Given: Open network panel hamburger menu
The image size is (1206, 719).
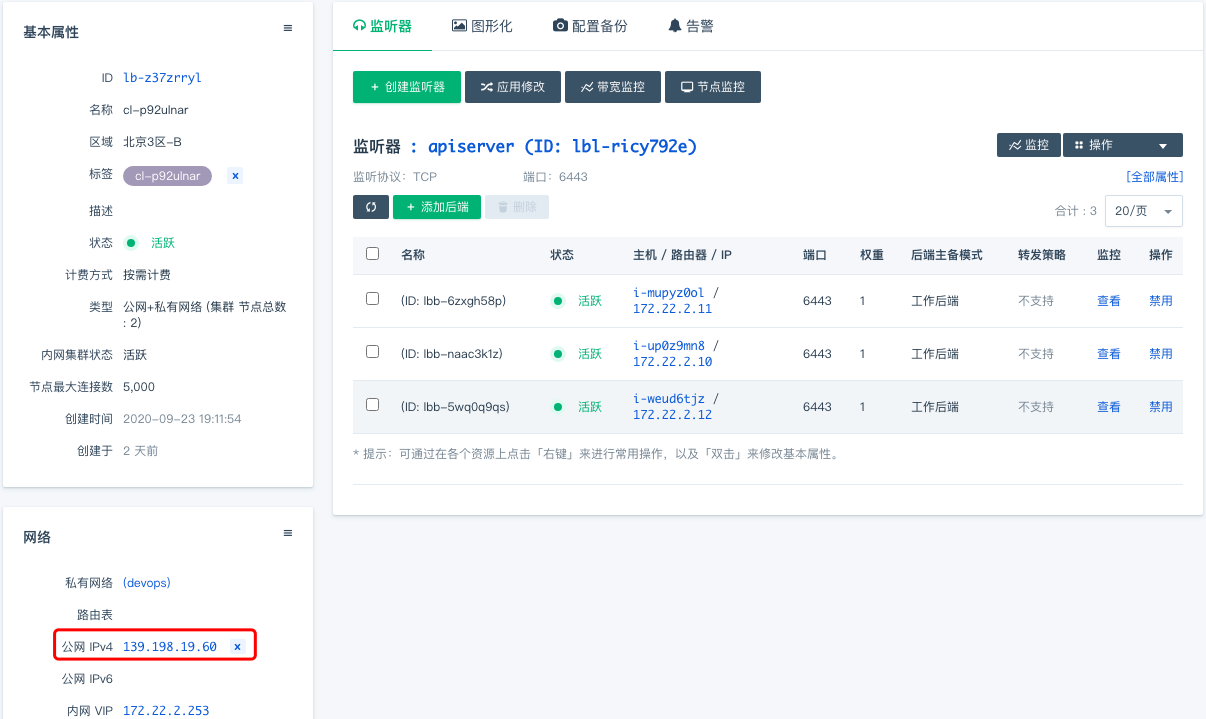Looking at the screenshot, I should click(288, 534).
